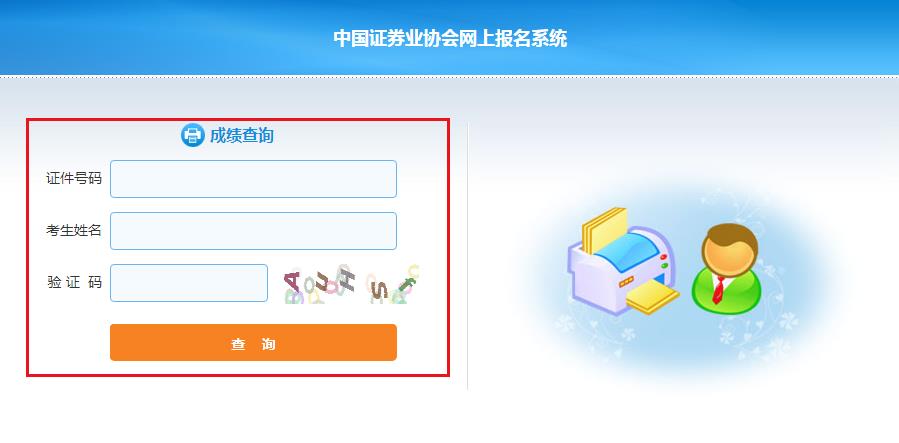The width and height of the screenshot is (899, 443).
Task: Click the blue lid of the printer
Action: click(627, 245)
